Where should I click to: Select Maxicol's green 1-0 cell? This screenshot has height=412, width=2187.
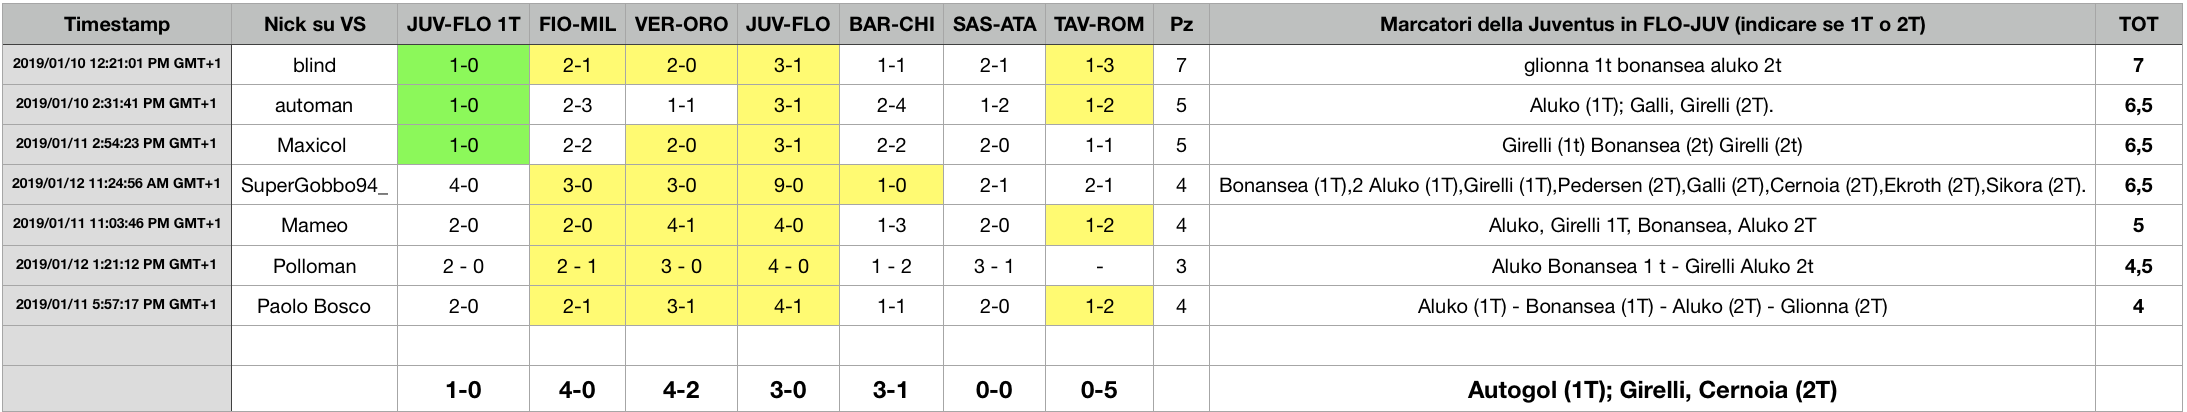(463, 145)
